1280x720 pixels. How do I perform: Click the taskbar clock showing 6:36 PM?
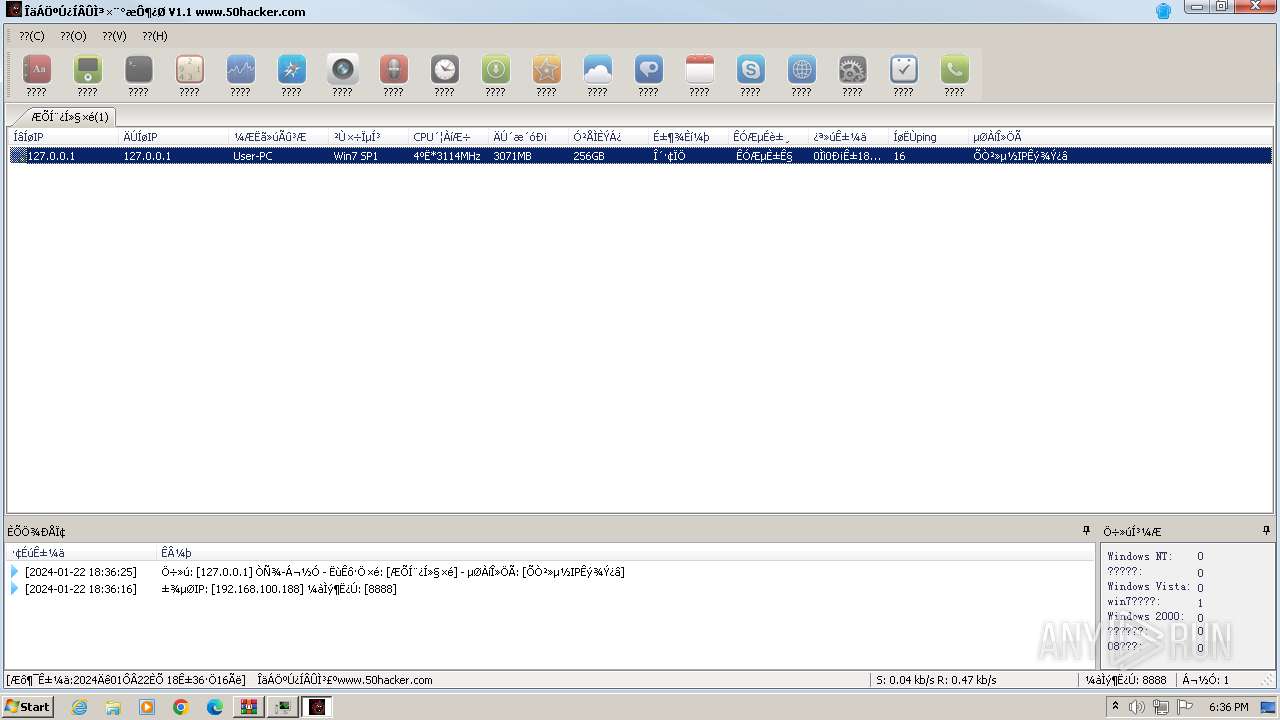1228,707
